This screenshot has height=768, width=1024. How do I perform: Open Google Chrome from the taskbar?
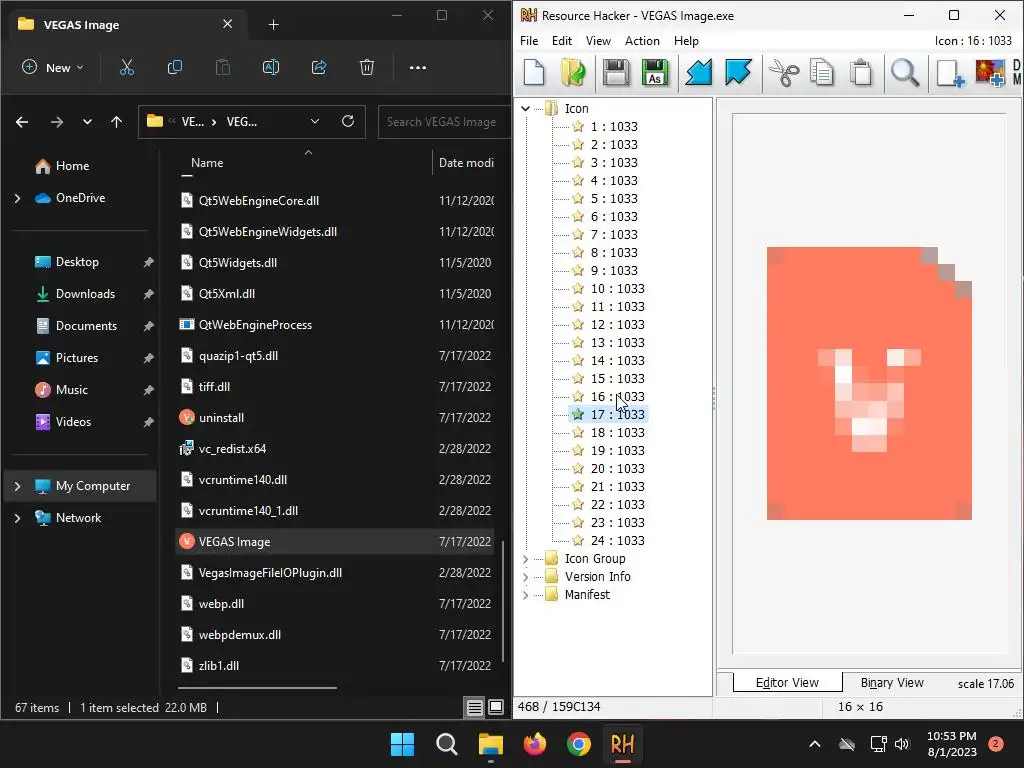(579, 744)
